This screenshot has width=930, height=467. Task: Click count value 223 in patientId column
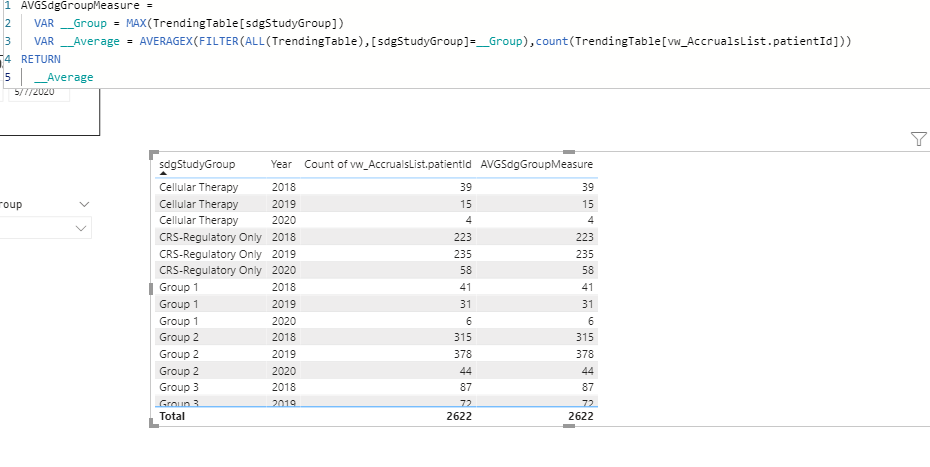click(462, 237)
